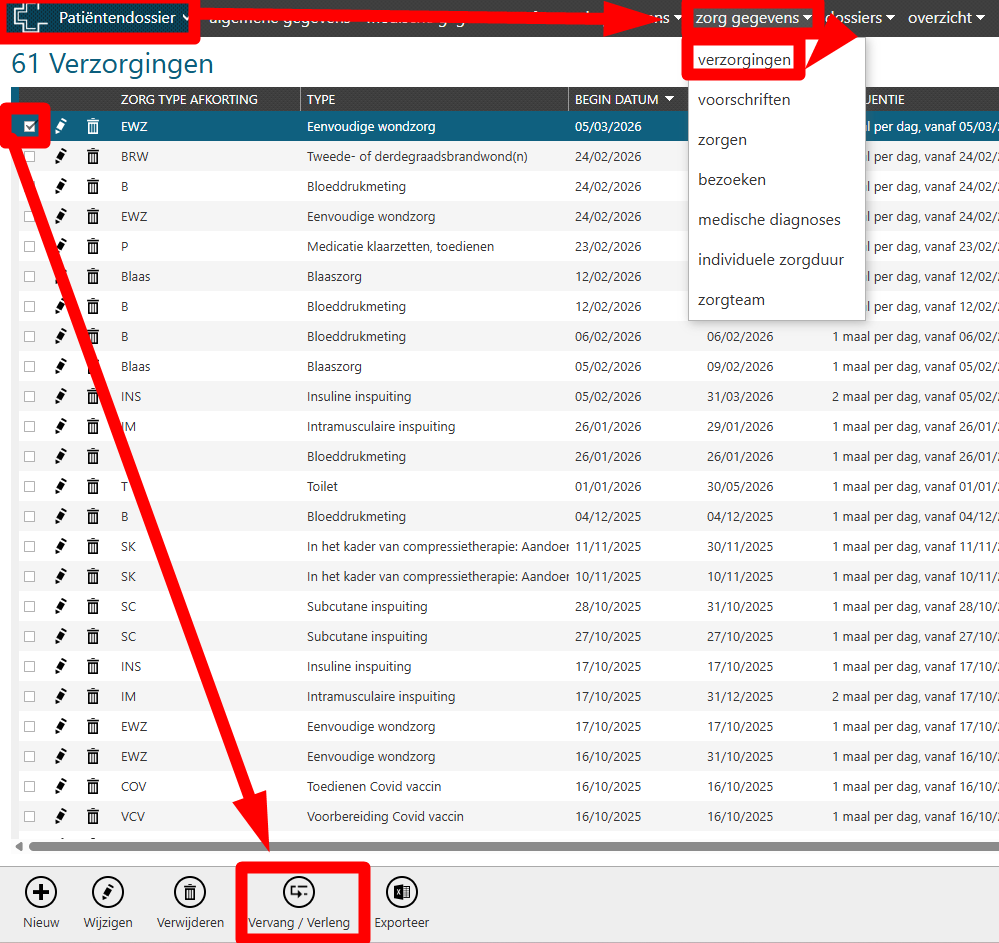Edit the Medicatie klaarzetten row
Screen dimensions: 999x943
(x=61, y=246)
